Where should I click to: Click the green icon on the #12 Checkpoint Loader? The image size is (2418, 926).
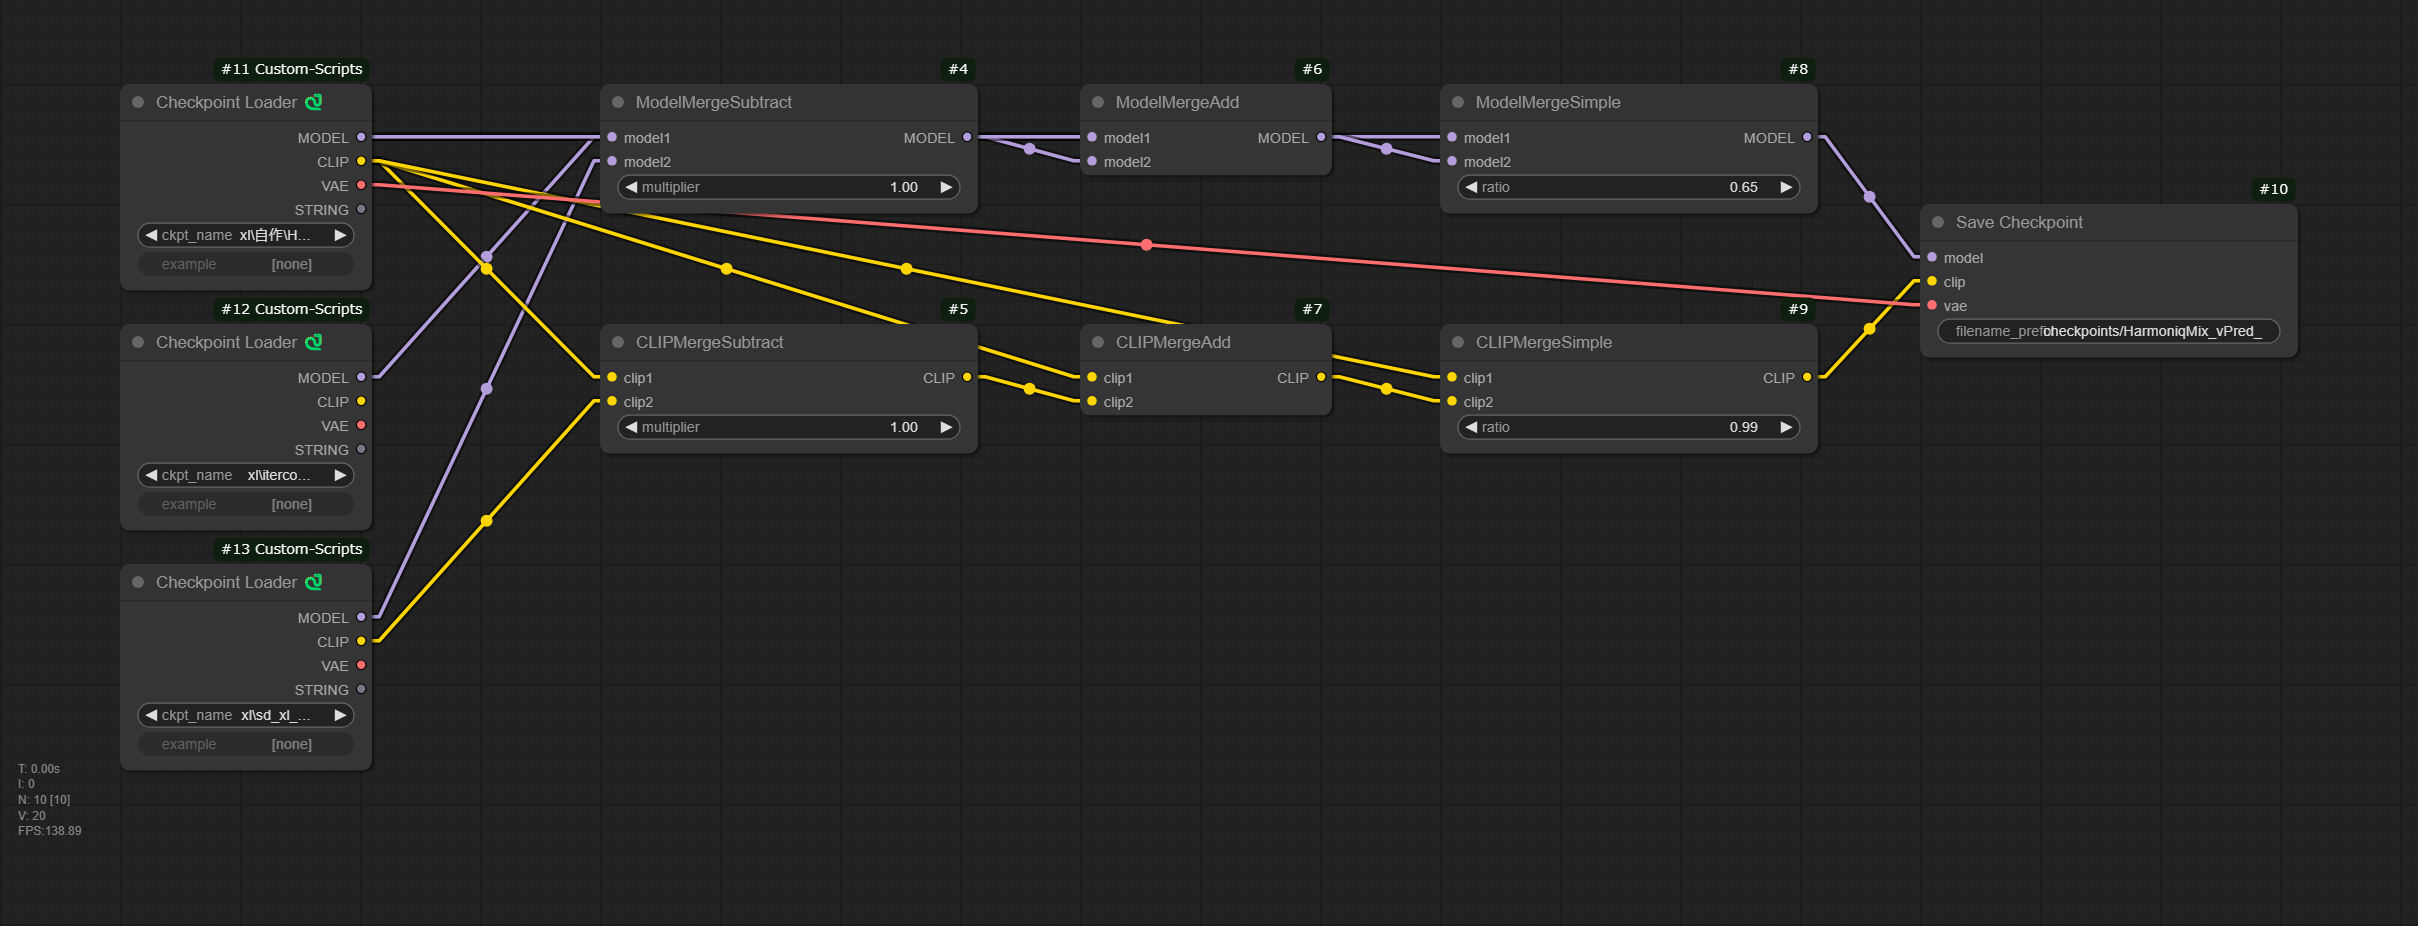pos(314,342)
